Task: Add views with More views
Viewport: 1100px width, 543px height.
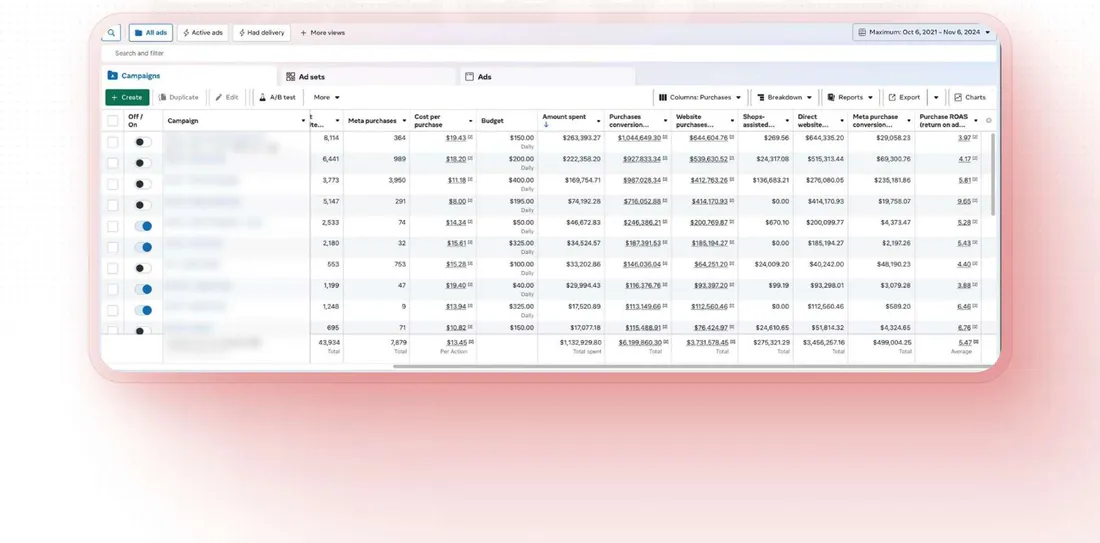Action: coord(323,32)
